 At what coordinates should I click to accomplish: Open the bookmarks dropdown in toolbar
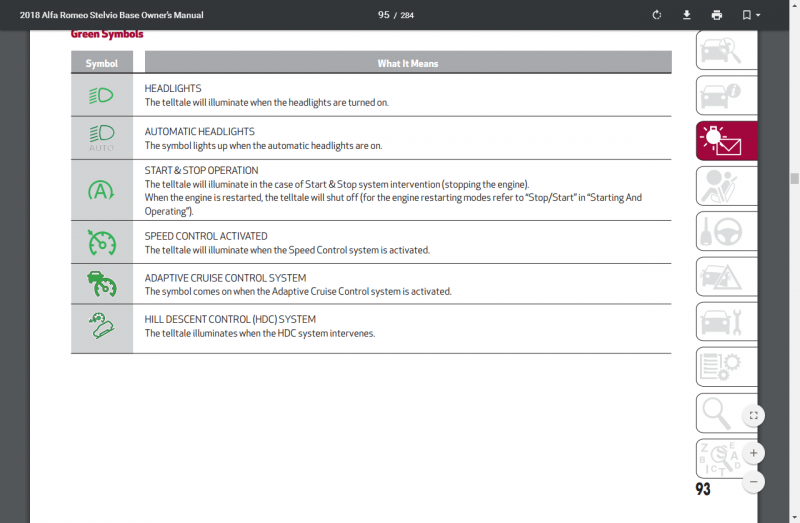click(750, 15)
